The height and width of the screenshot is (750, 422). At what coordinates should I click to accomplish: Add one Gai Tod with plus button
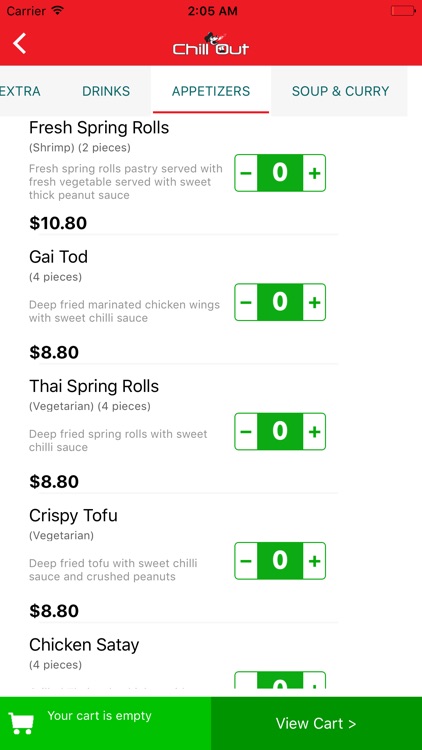(x=314, y=302)
